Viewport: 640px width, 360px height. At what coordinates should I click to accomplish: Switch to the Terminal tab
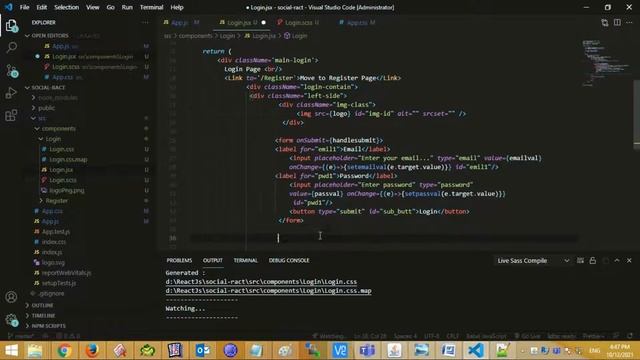[x=245, y=260]
